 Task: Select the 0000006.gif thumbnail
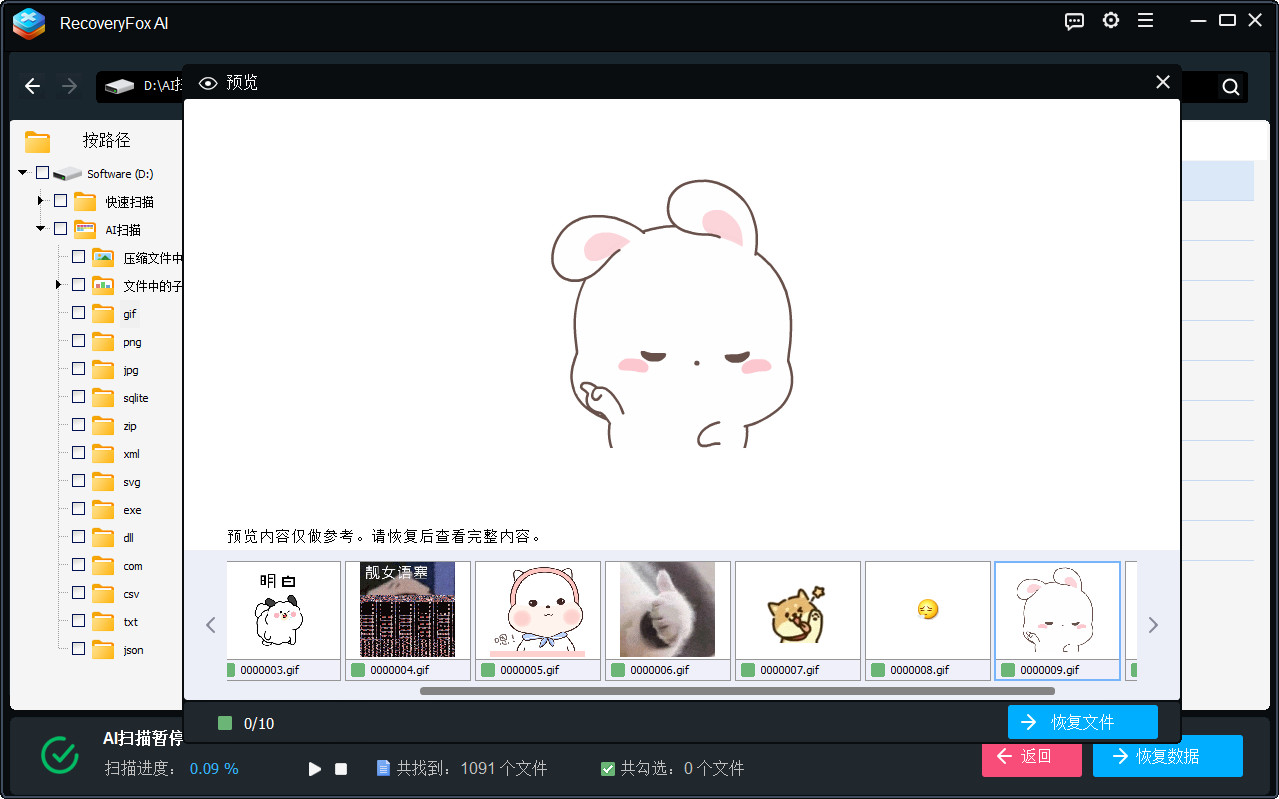[x=667, y=610]
